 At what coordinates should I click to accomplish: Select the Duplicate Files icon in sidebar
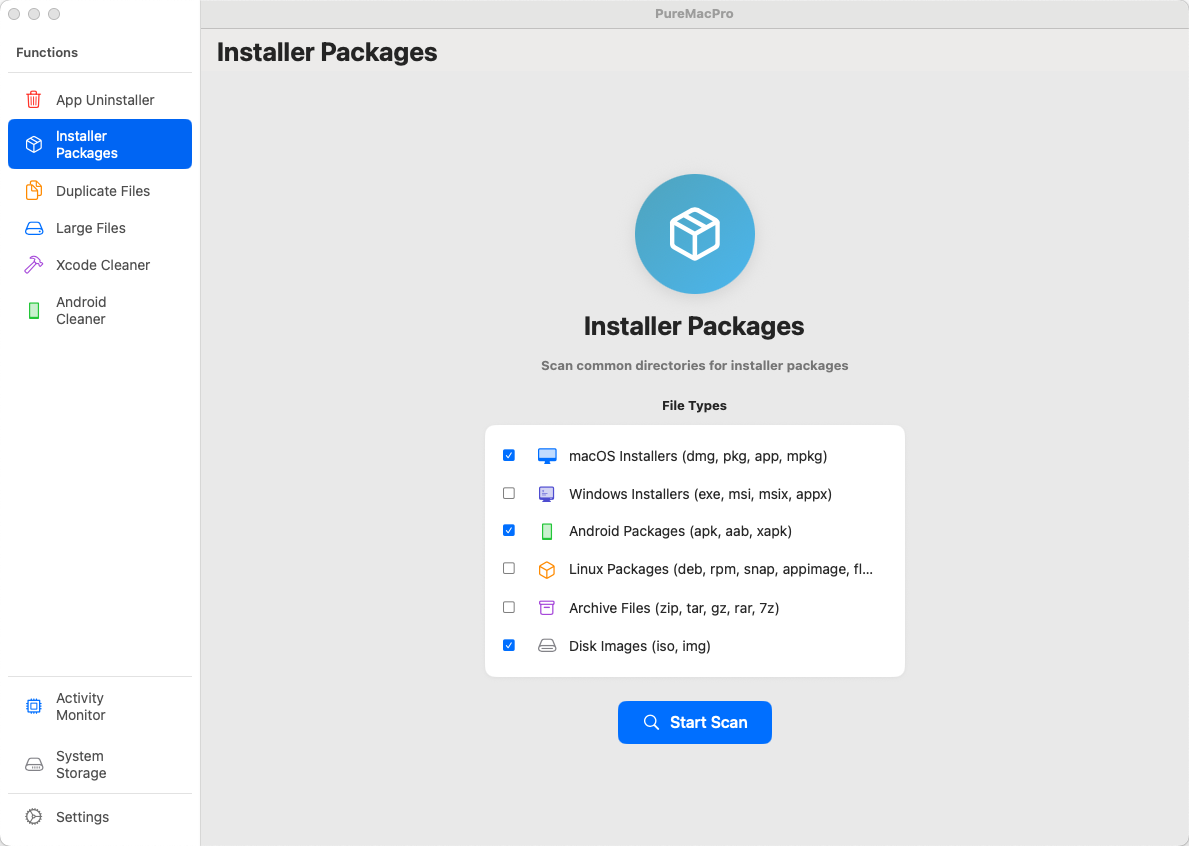tap(34, 191)
